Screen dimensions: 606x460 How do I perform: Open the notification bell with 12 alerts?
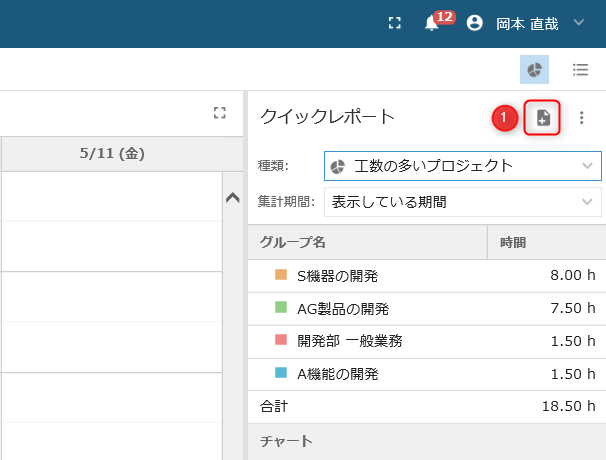[x=432, y=23]
